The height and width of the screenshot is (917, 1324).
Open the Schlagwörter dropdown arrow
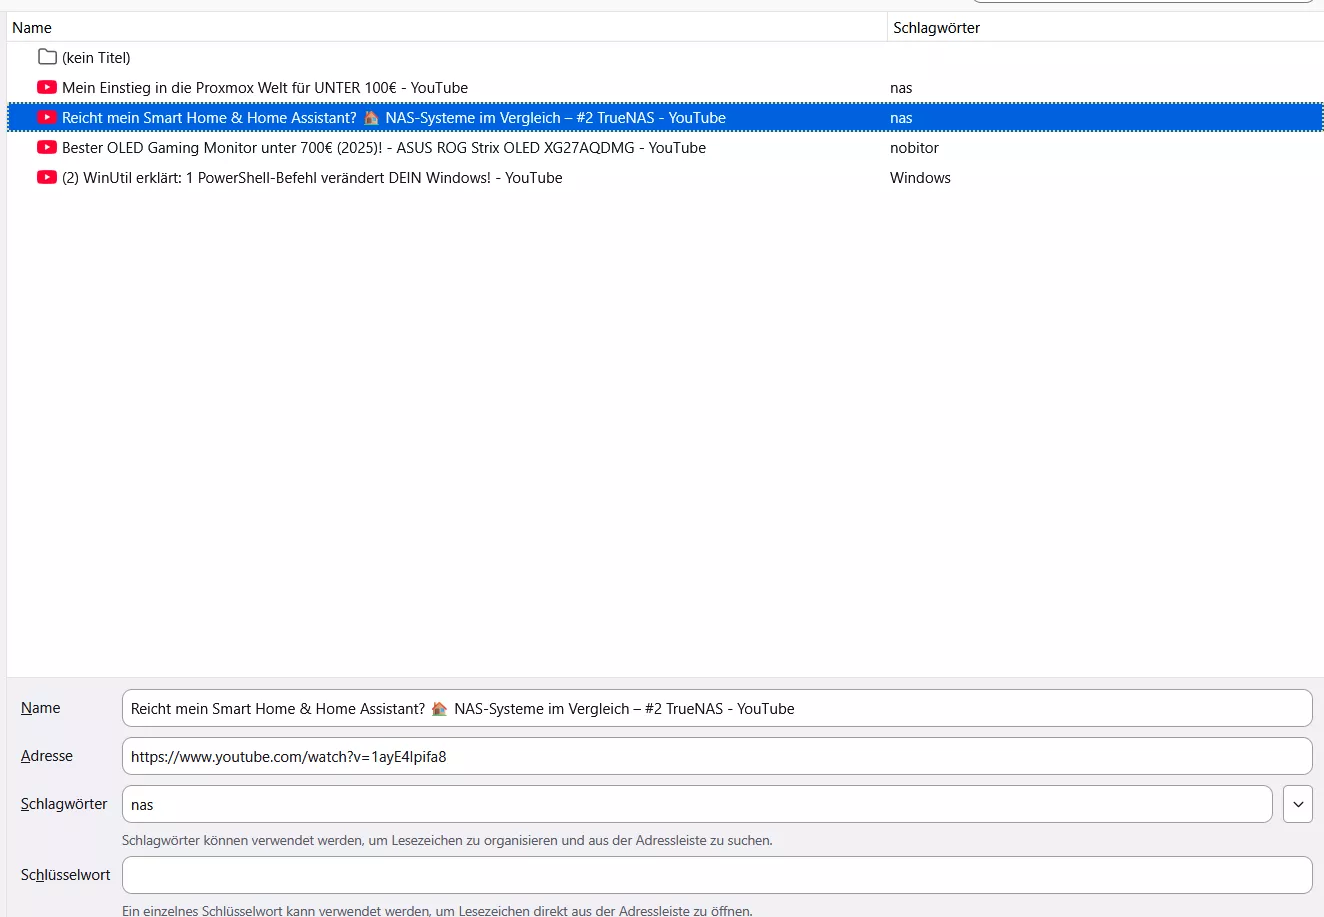coord(1298,804)
